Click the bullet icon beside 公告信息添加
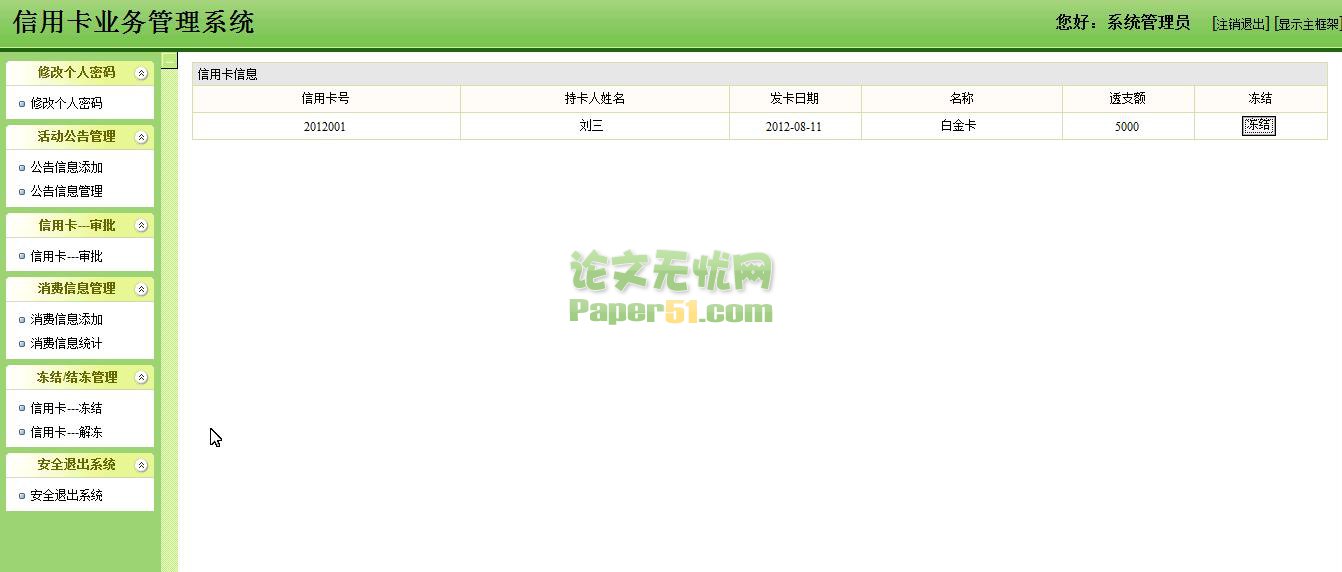 tap(22, 168)
